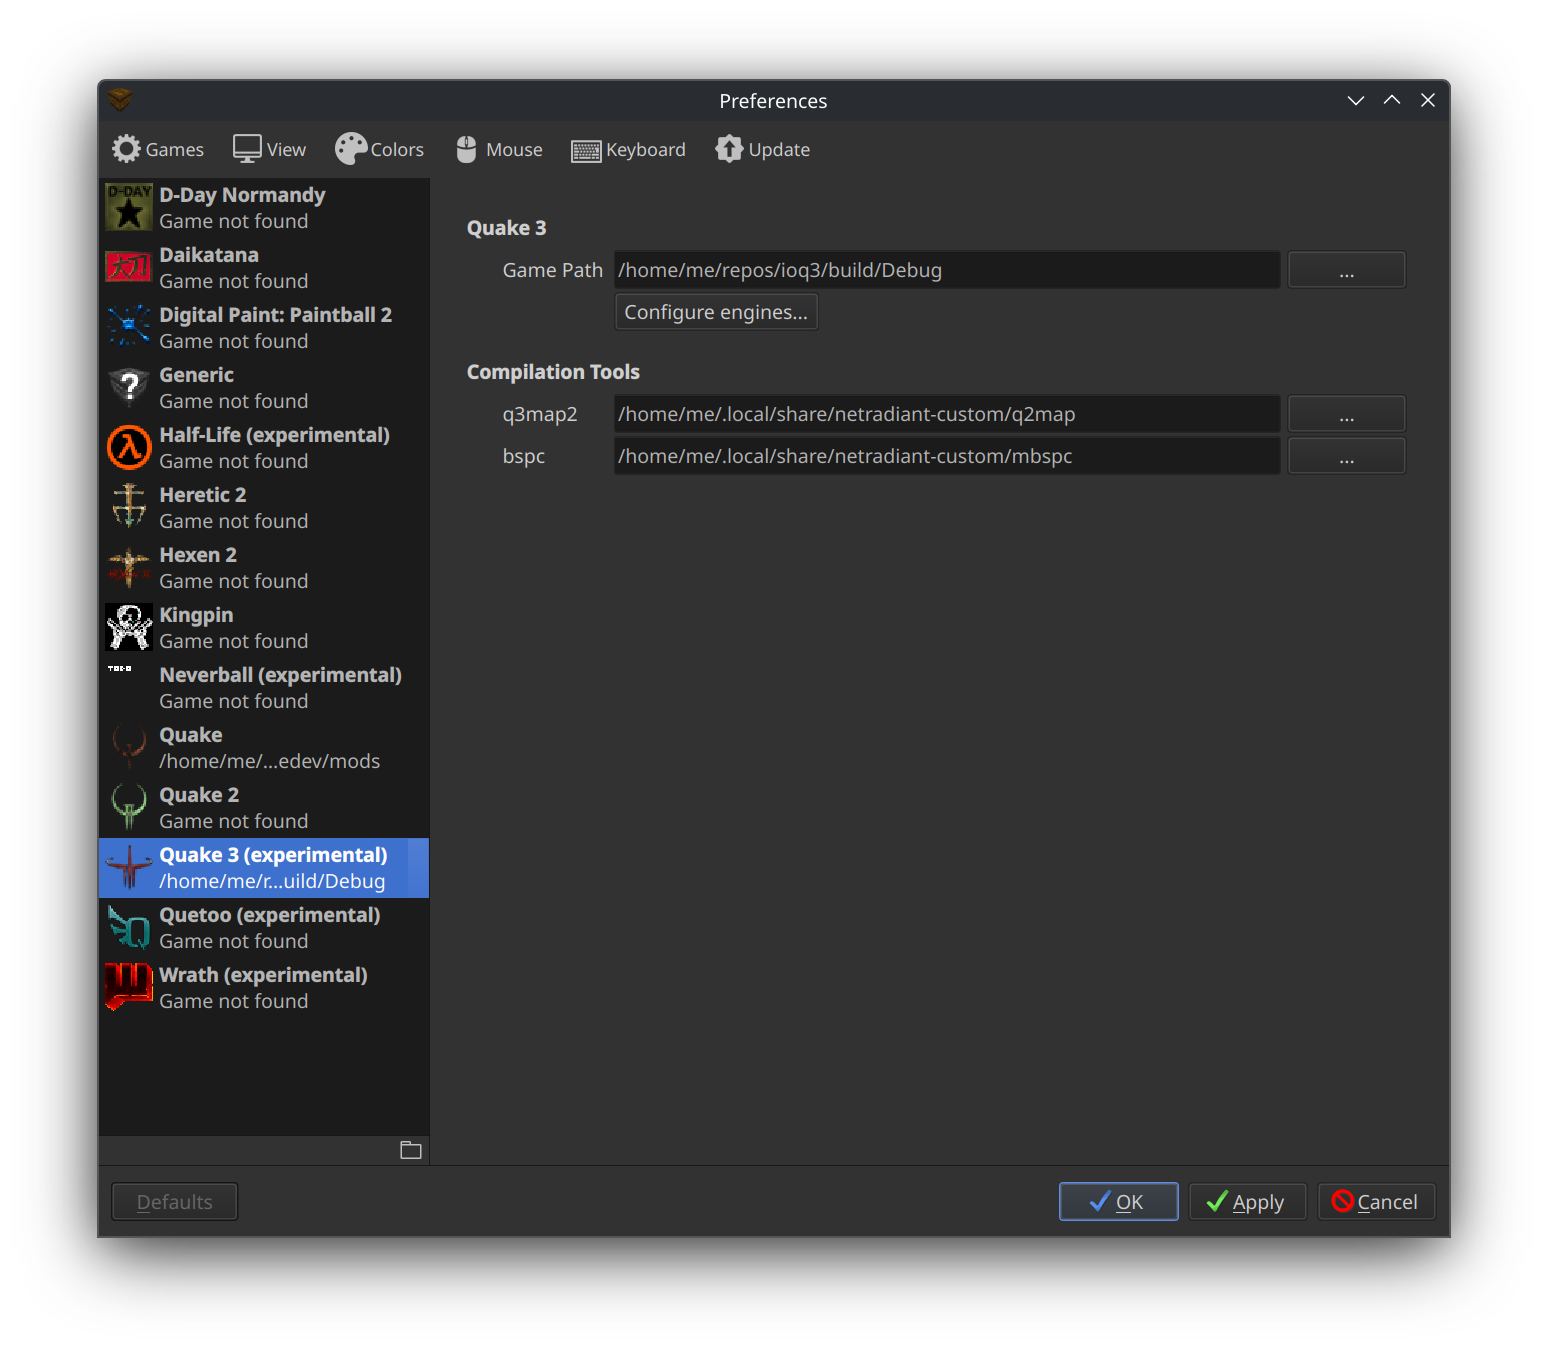Click the Quetoo game icon

129,928
